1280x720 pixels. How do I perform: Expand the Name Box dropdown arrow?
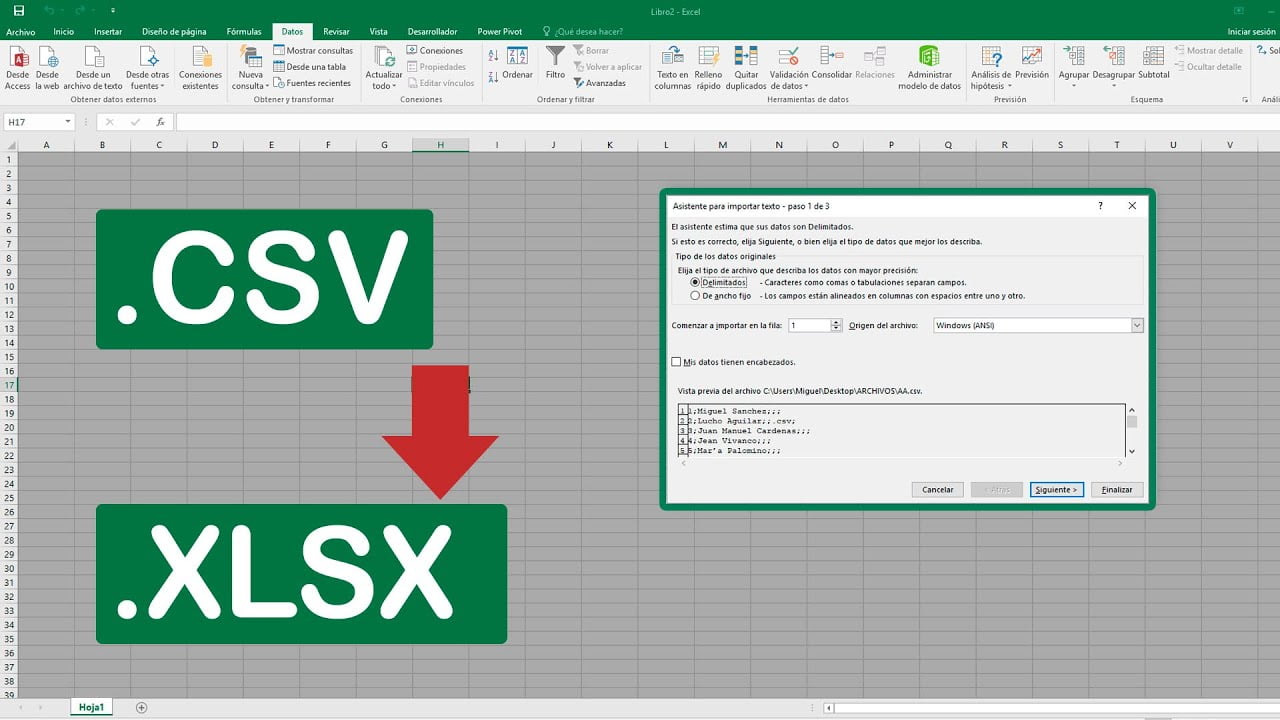(x=68, y=122)
